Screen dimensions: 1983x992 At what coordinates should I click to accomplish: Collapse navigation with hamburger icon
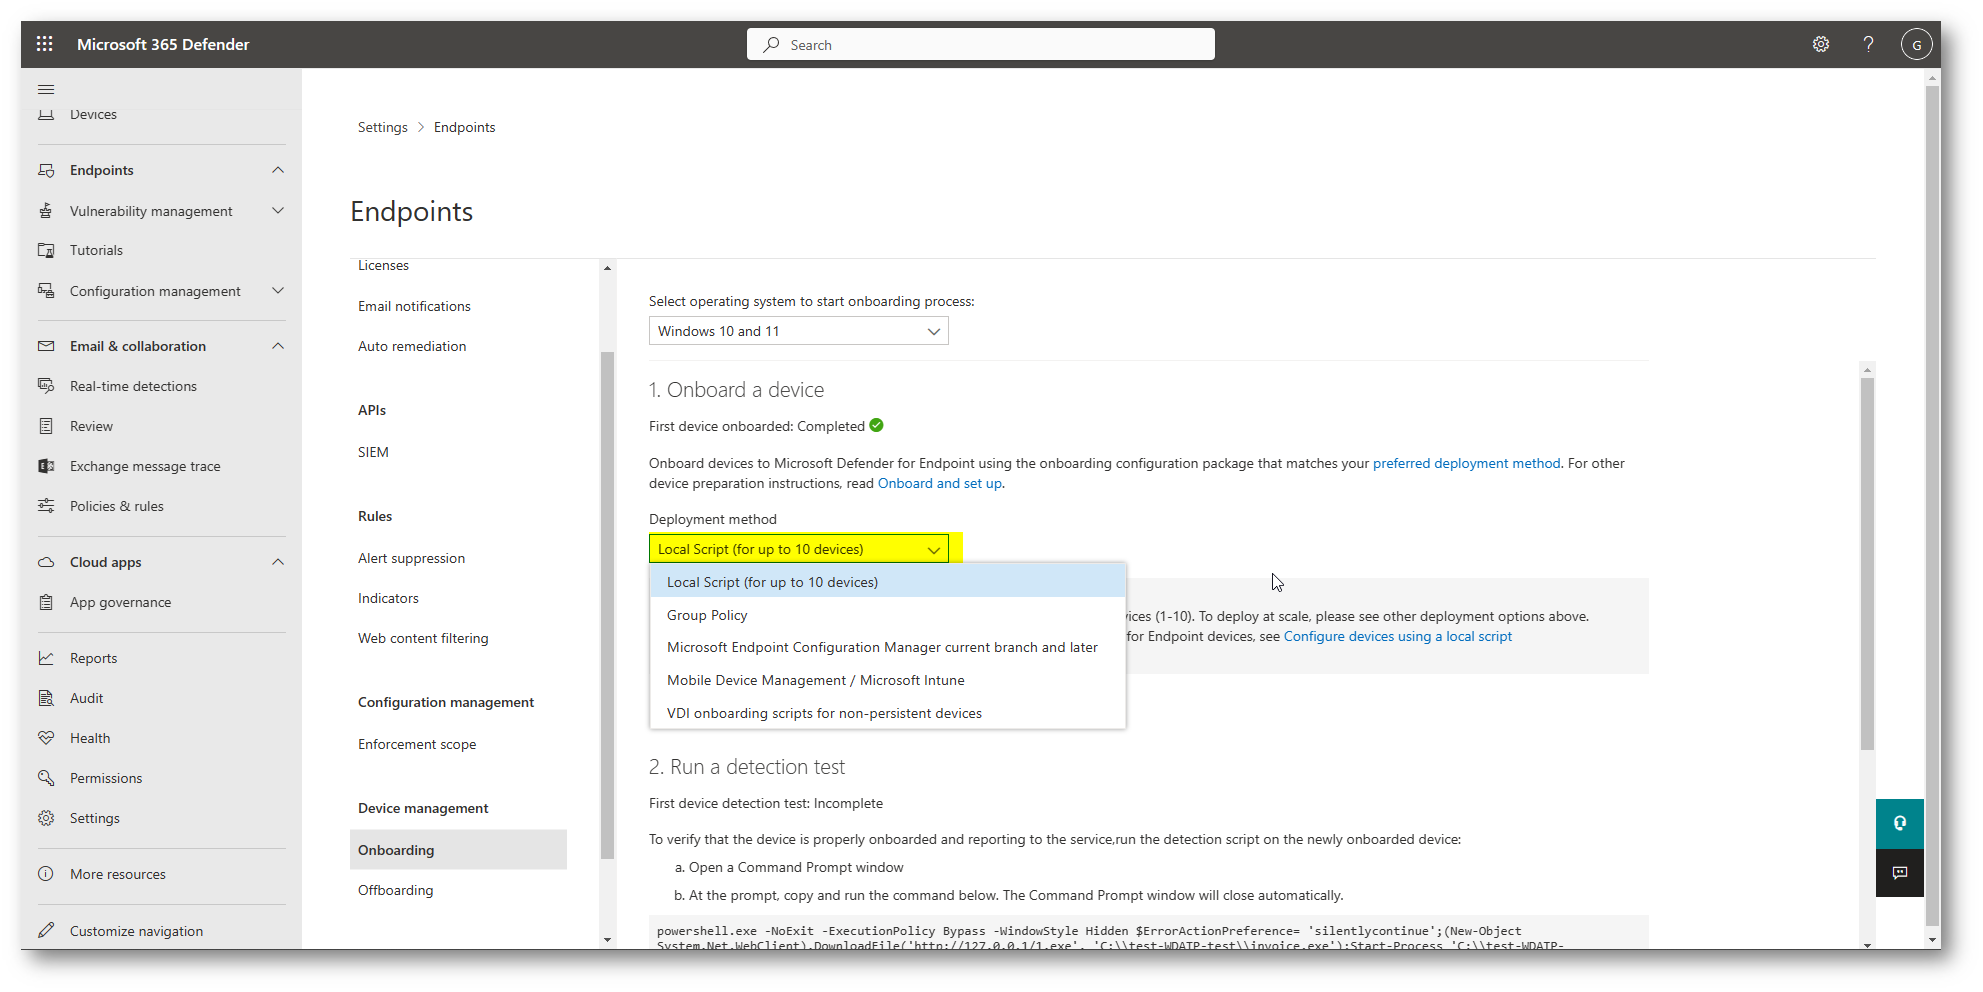pos(46,89)
